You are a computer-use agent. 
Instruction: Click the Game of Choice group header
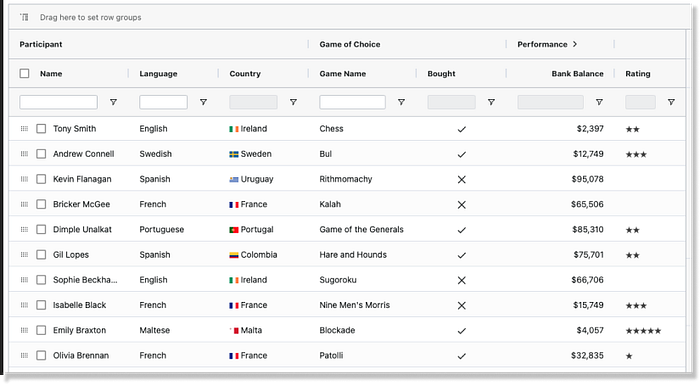pos(350,44)
